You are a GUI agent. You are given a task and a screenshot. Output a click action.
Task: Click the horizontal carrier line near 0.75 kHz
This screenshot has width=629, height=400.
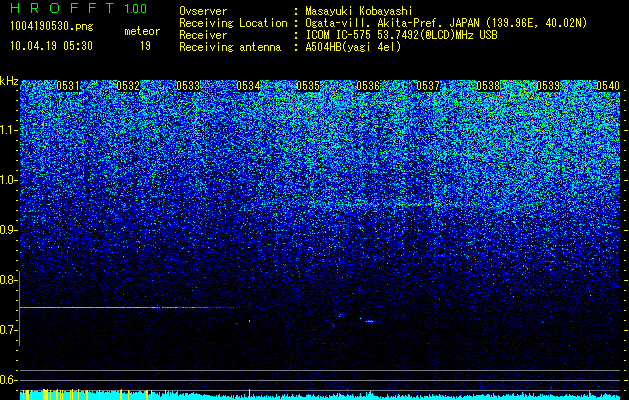point(126,307)
